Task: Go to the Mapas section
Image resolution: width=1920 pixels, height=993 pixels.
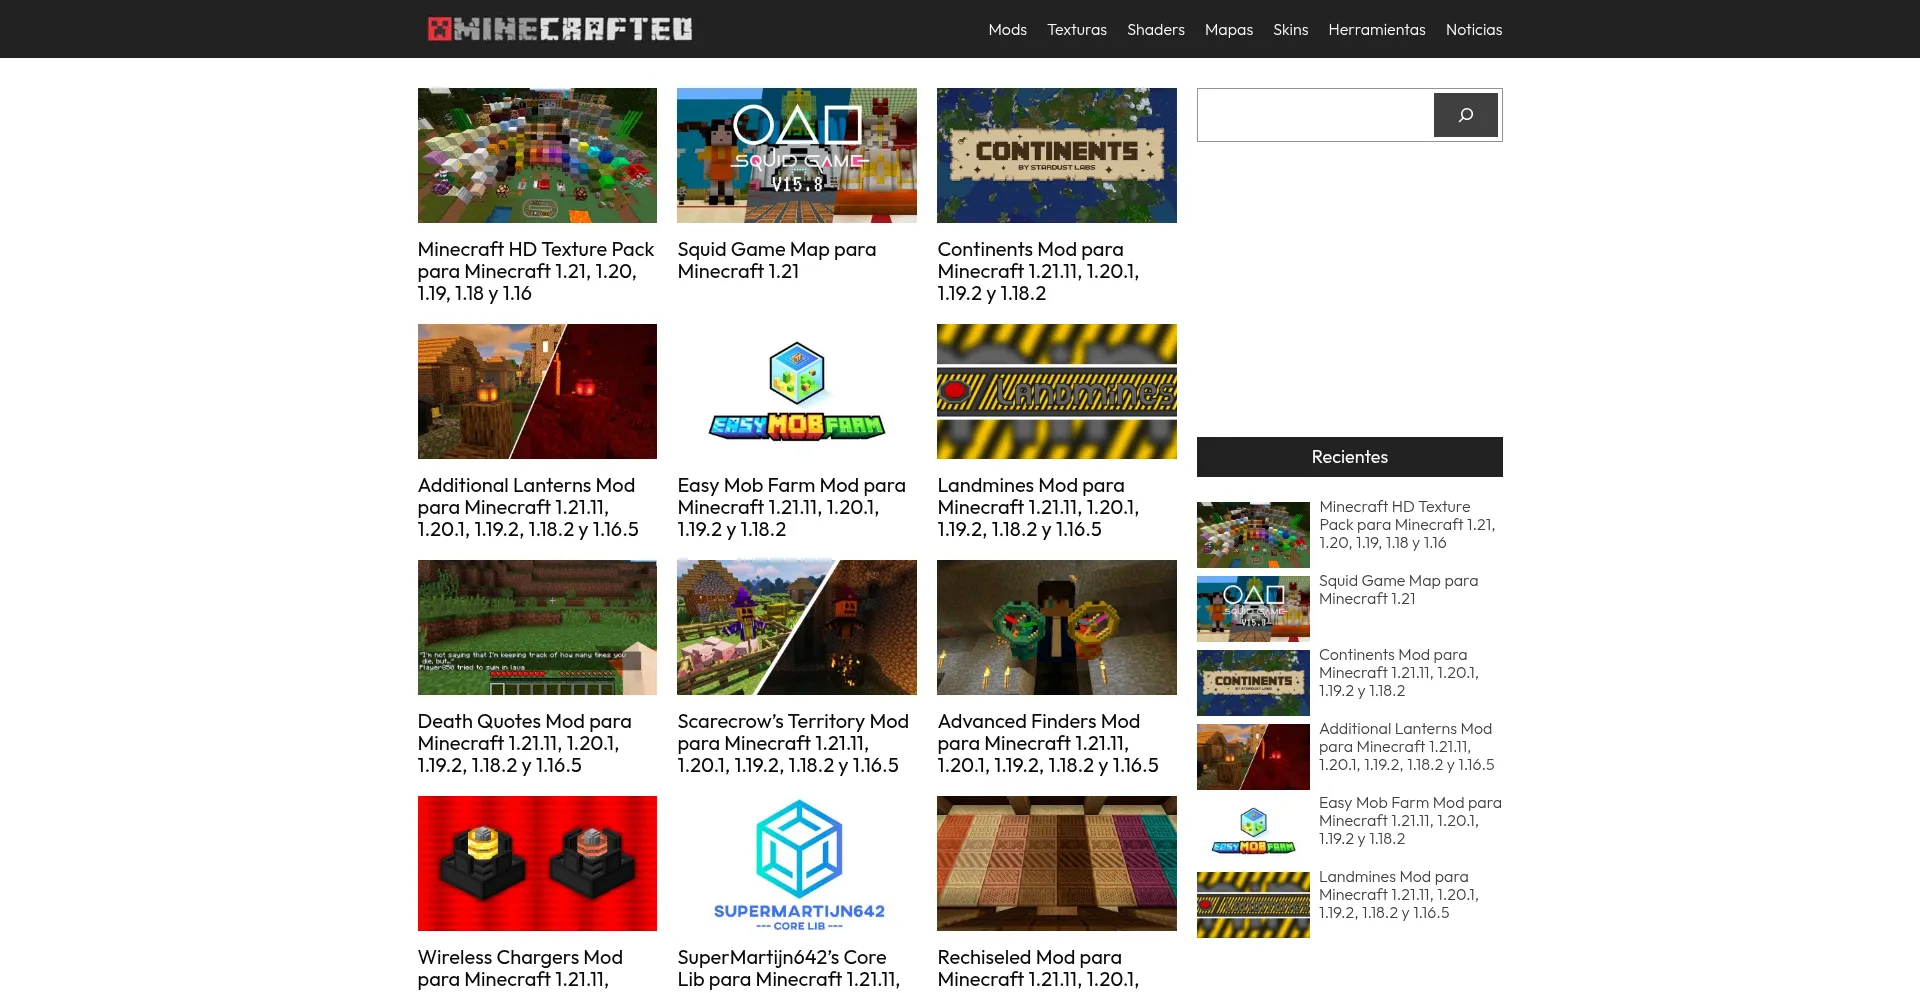Action: pos(1228,29)
